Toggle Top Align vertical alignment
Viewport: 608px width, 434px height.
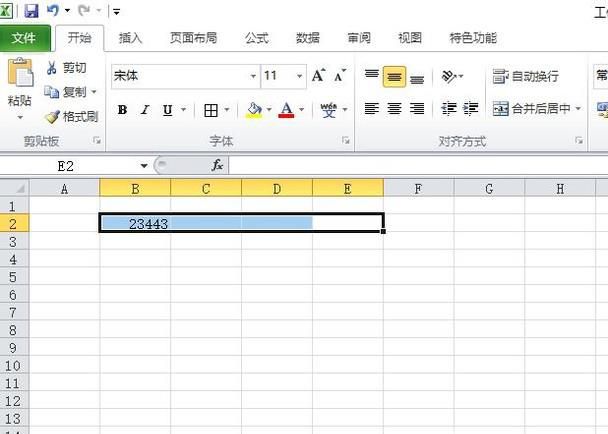coord(371,76)
